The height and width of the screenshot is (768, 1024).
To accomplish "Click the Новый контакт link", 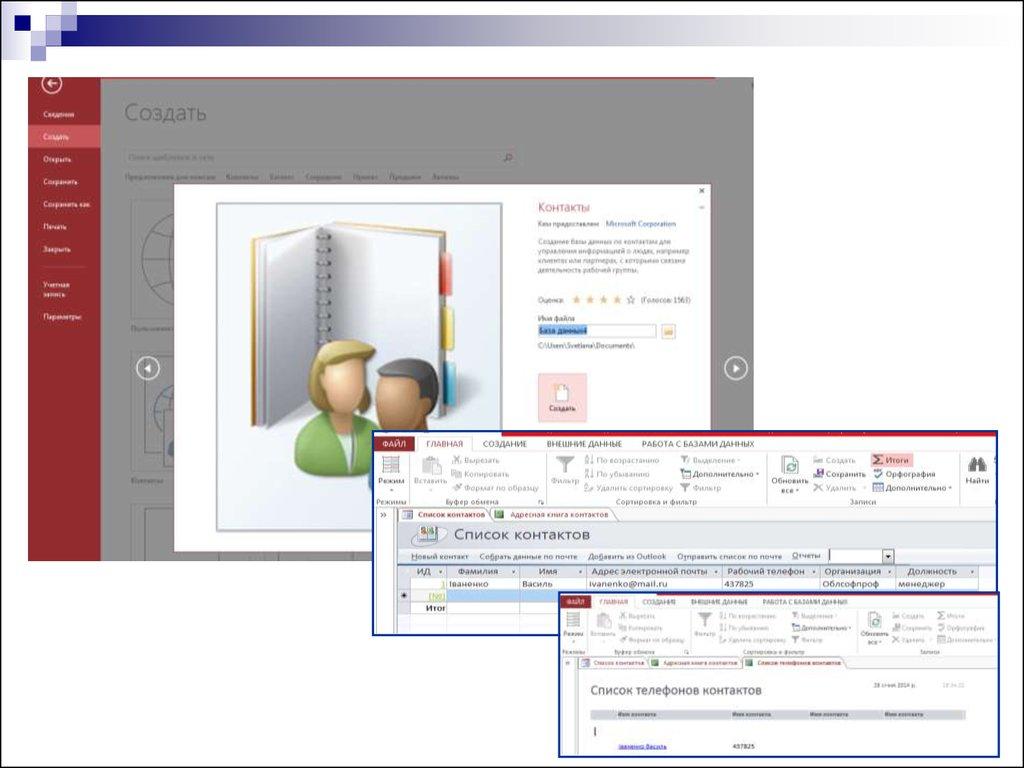I will click(x=440, y=556).
